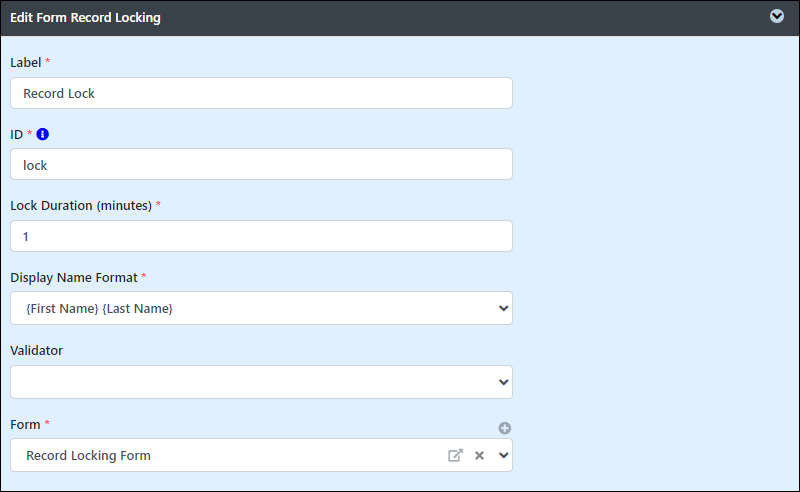Expand the Validator dropdown arrow

504,382
